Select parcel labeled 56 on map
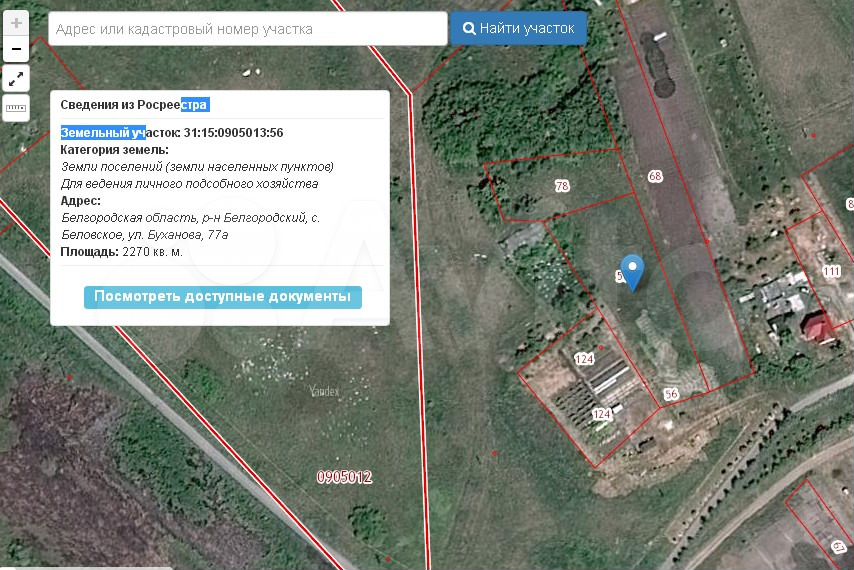Image resolution: width=854 pixels, height=570 pixels. [670, 394]
